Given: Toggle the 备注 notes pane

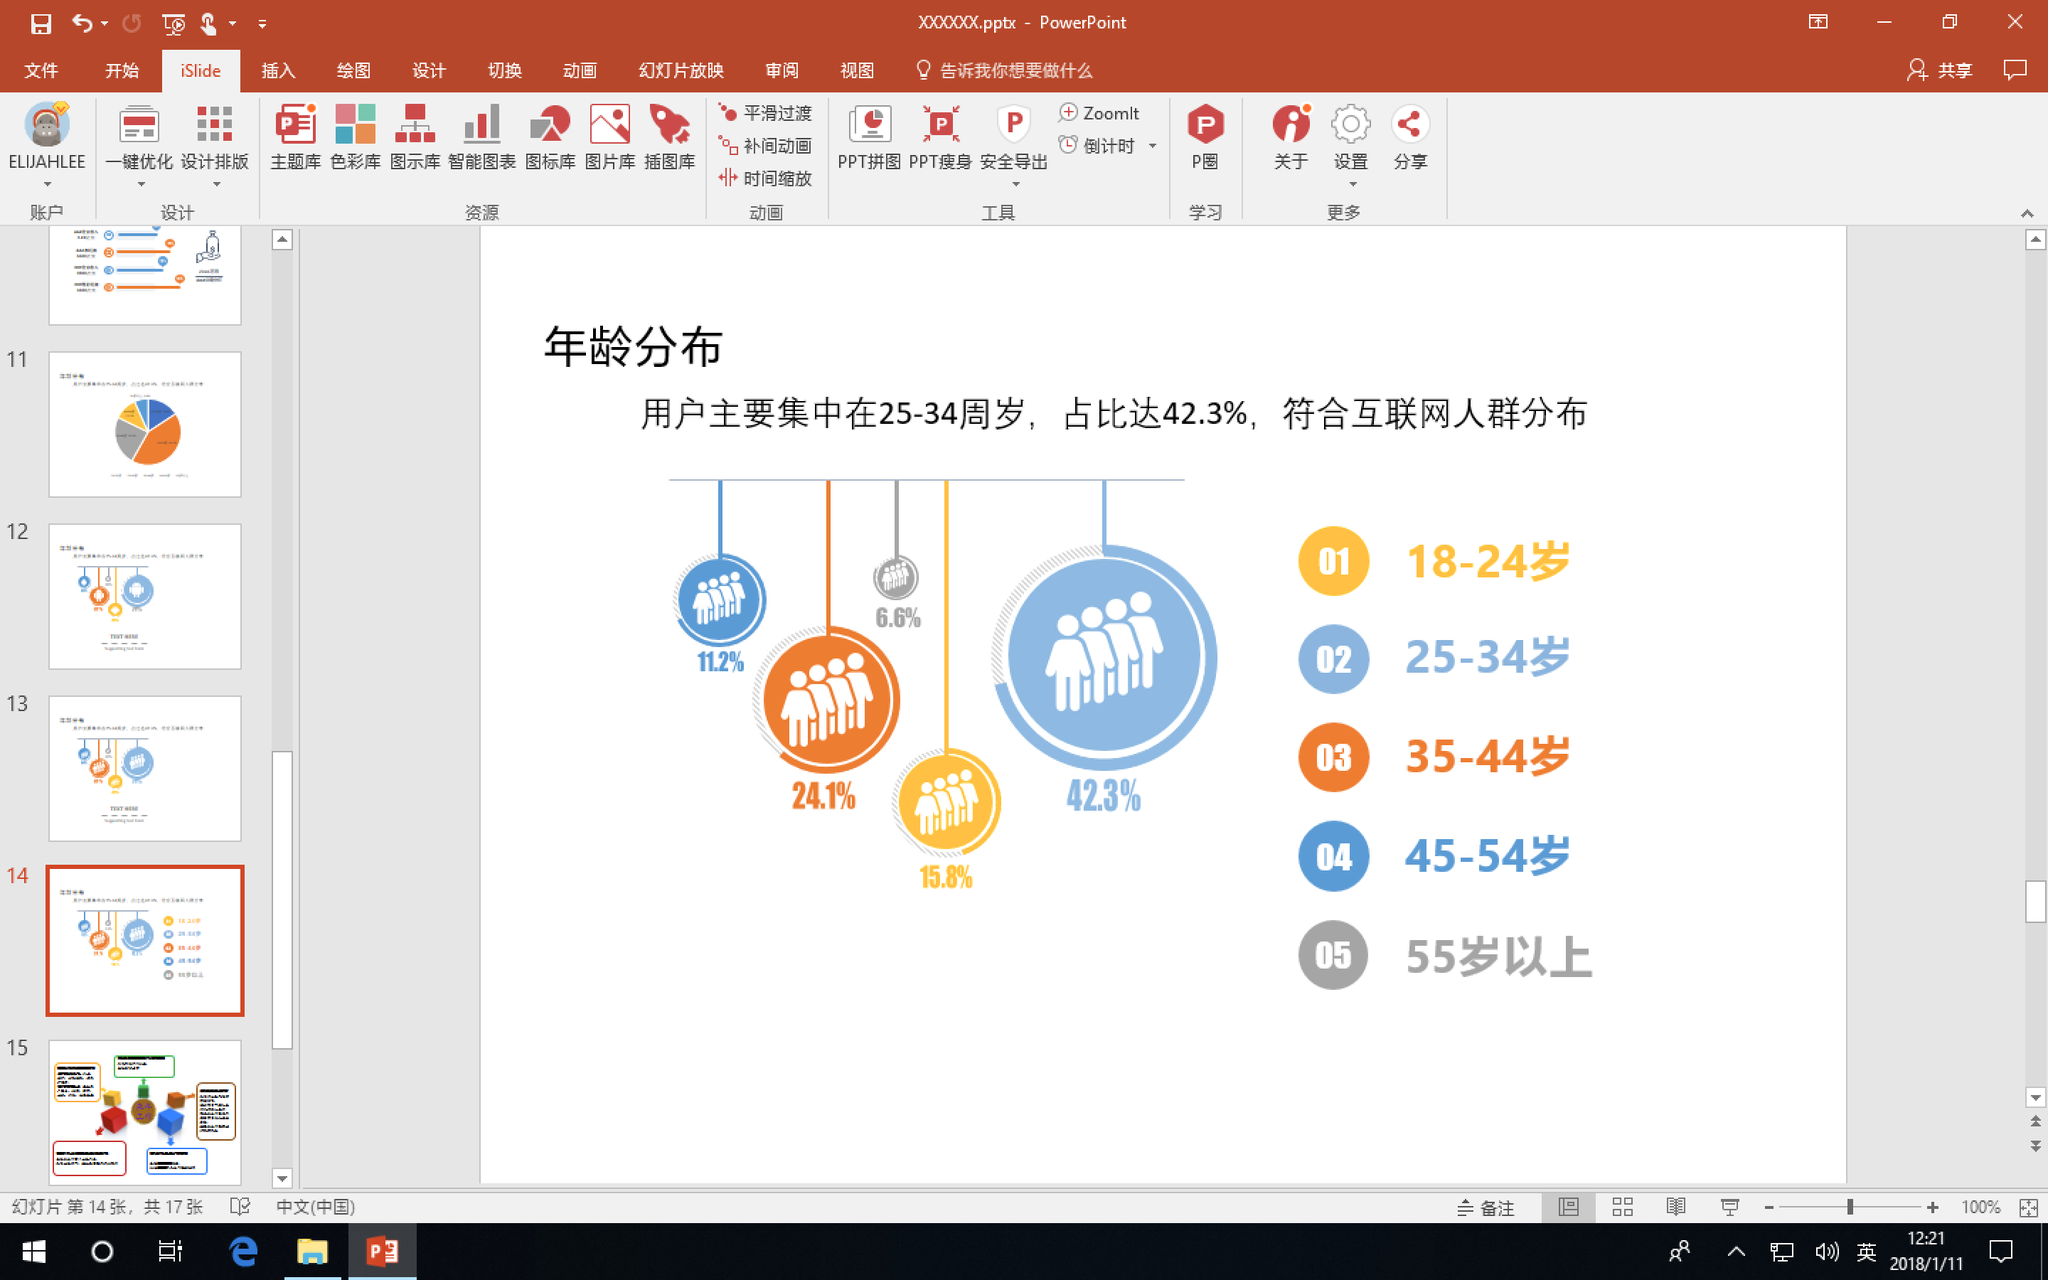Looking at the screenshot, I should 1486,1207.
